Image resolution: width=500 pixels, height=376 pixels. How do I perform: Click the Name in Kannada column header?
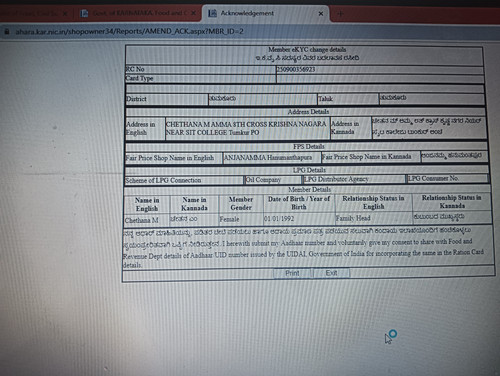(x=194, y=204)
